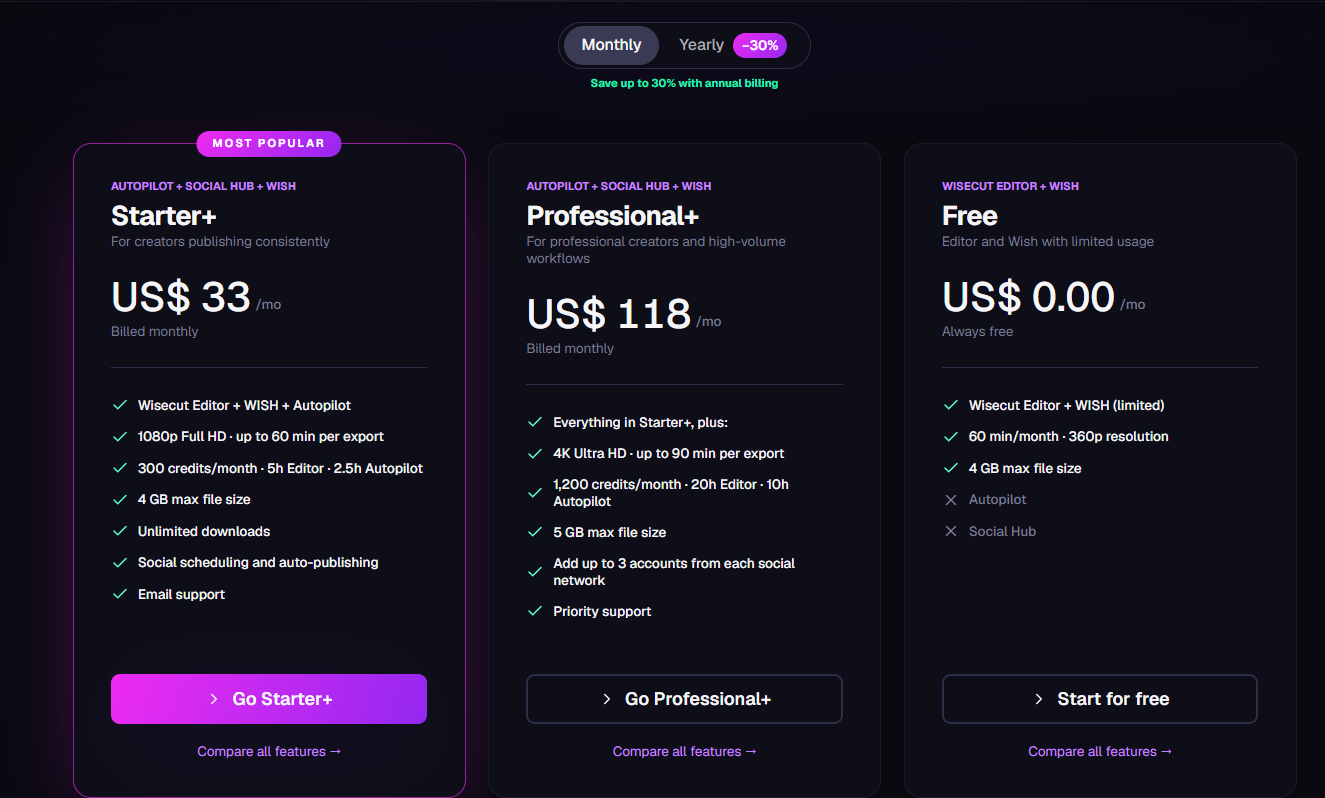The width and height of the screenshot is (1325, 798).
Task: Click chevron icon in Go Professional+ button
Action: (x=607, y=699)
